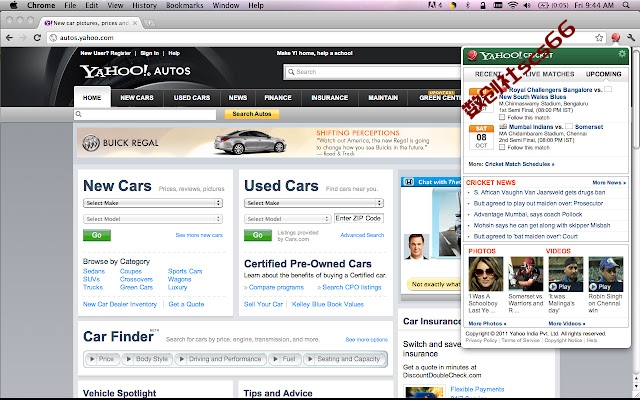The image size is (640, 400).
Task: Open 'Advantage Mumbai, says coach Pollock' headline
Action: pyautogui.click(x=528, y=214)
